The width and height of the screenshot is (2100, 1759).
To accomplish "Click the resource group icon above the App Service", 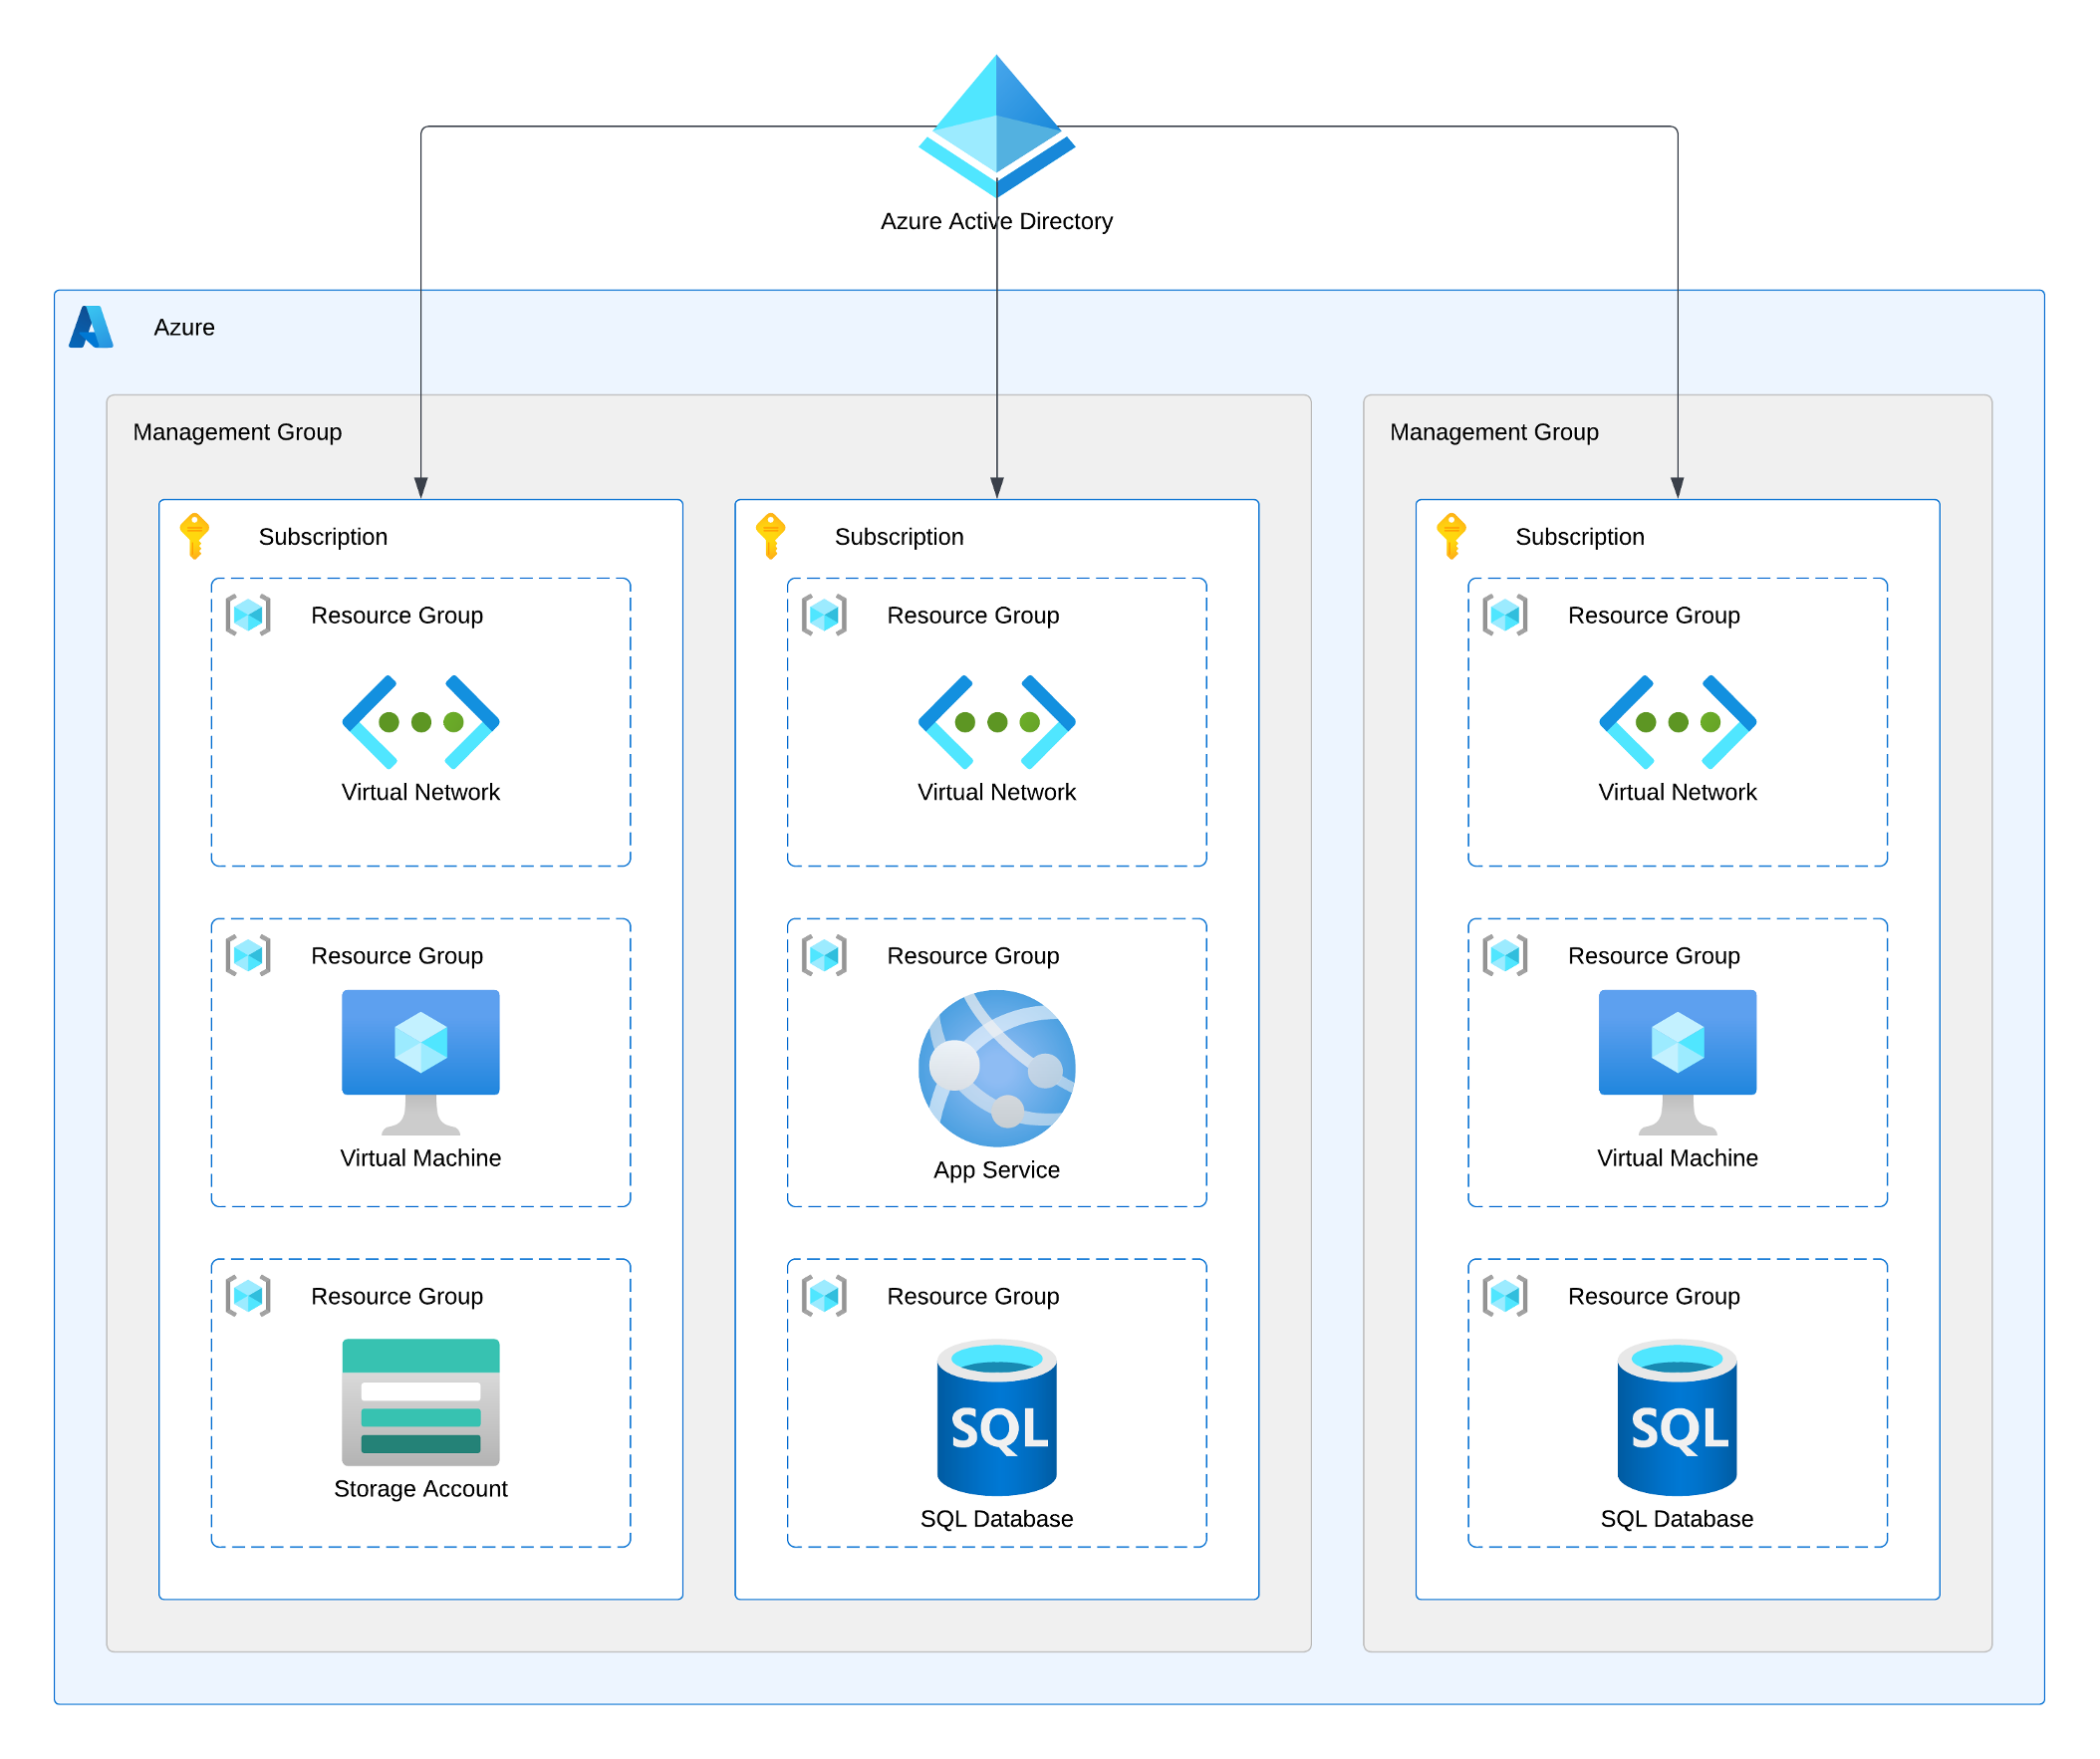I will pyautogui.click(x=824, y=955).
